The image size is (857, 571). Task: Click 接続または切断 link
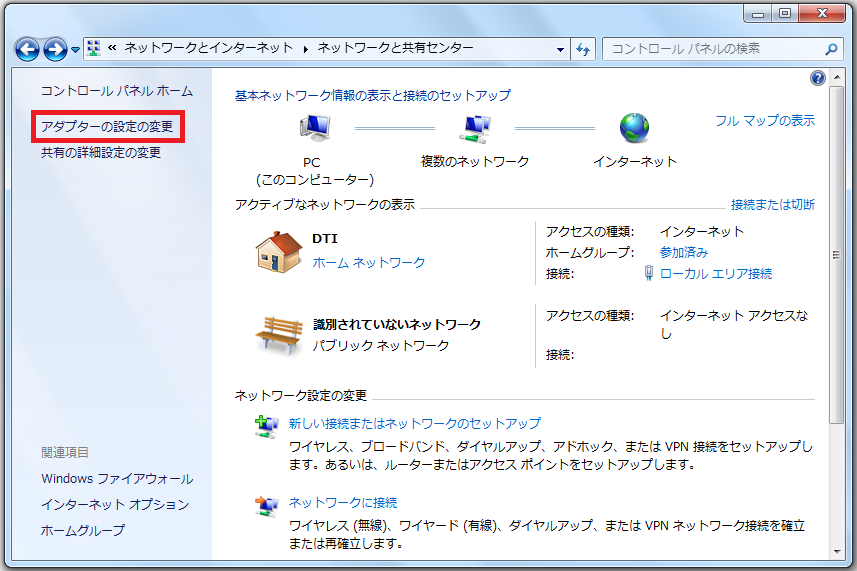click(773, 205)
